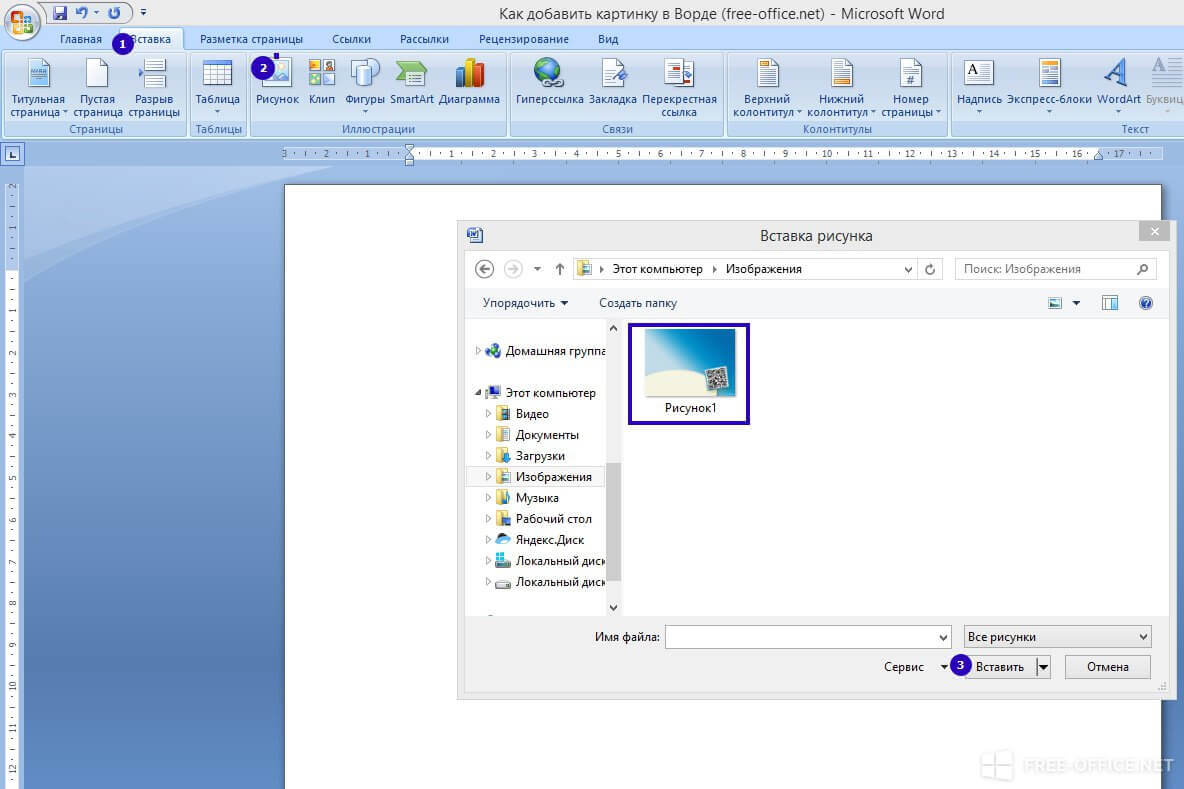Insert a Перекрестная ссылка cross-reference

coord(679,88)
